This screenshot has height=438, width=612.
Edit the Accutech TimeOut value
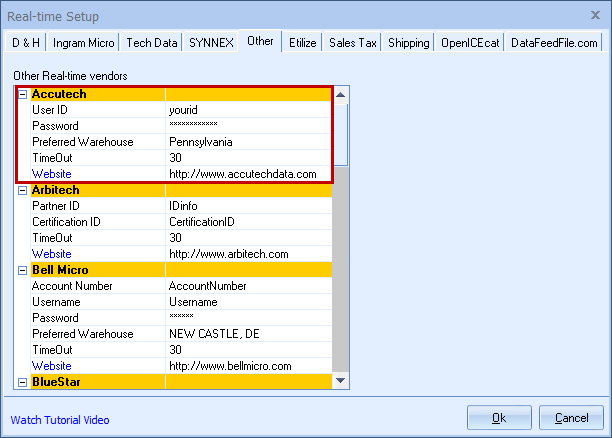tap(249, 158)
